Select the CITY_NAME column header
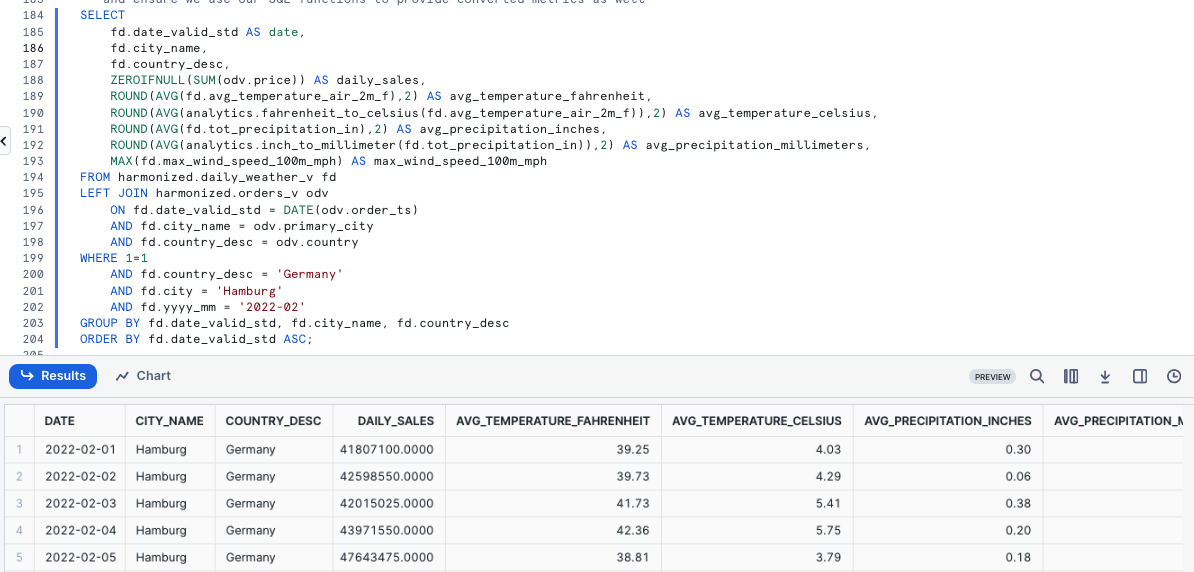Viewport: 1194px width, 572px height. (x=169, y=420)
